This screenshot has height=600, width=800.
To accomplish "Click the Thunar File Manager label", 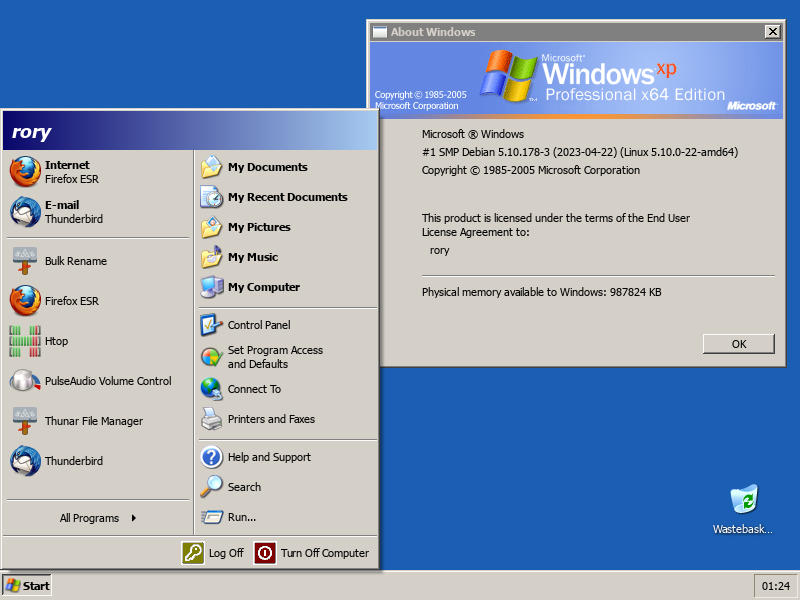I will [94, 421].
